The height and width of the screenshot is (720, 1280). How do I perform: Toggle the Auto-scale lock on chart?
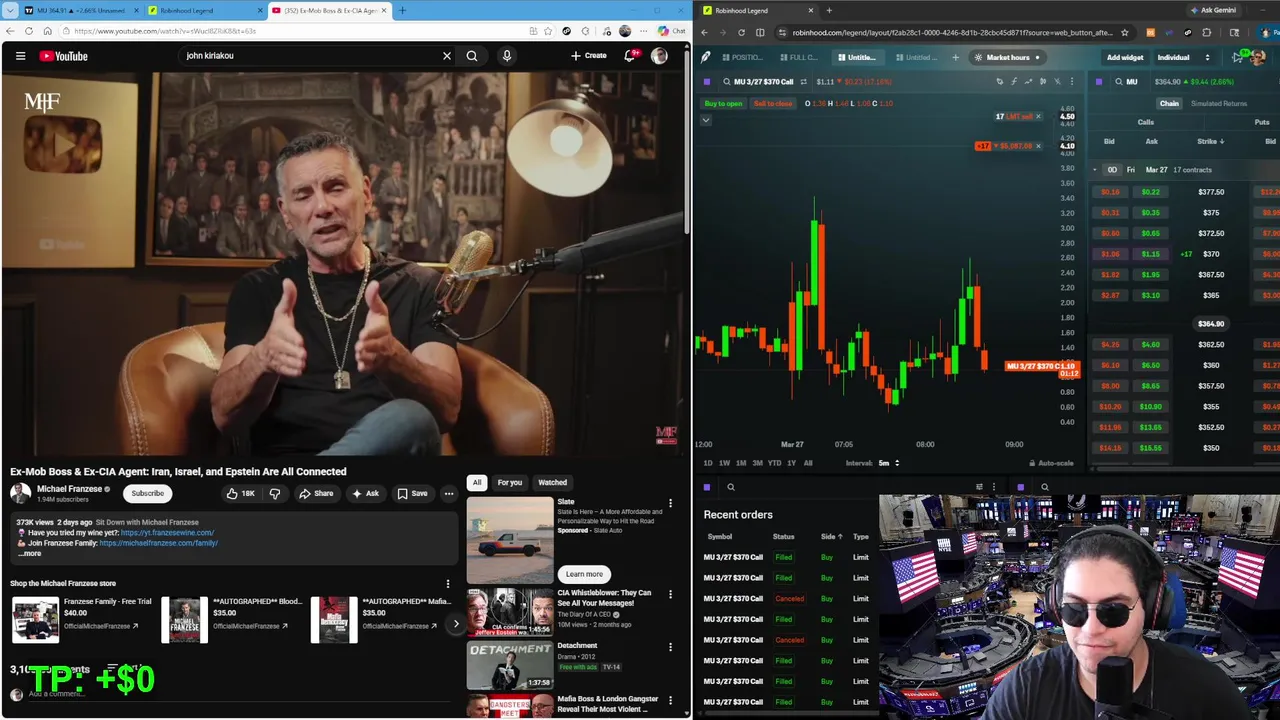1051,463
